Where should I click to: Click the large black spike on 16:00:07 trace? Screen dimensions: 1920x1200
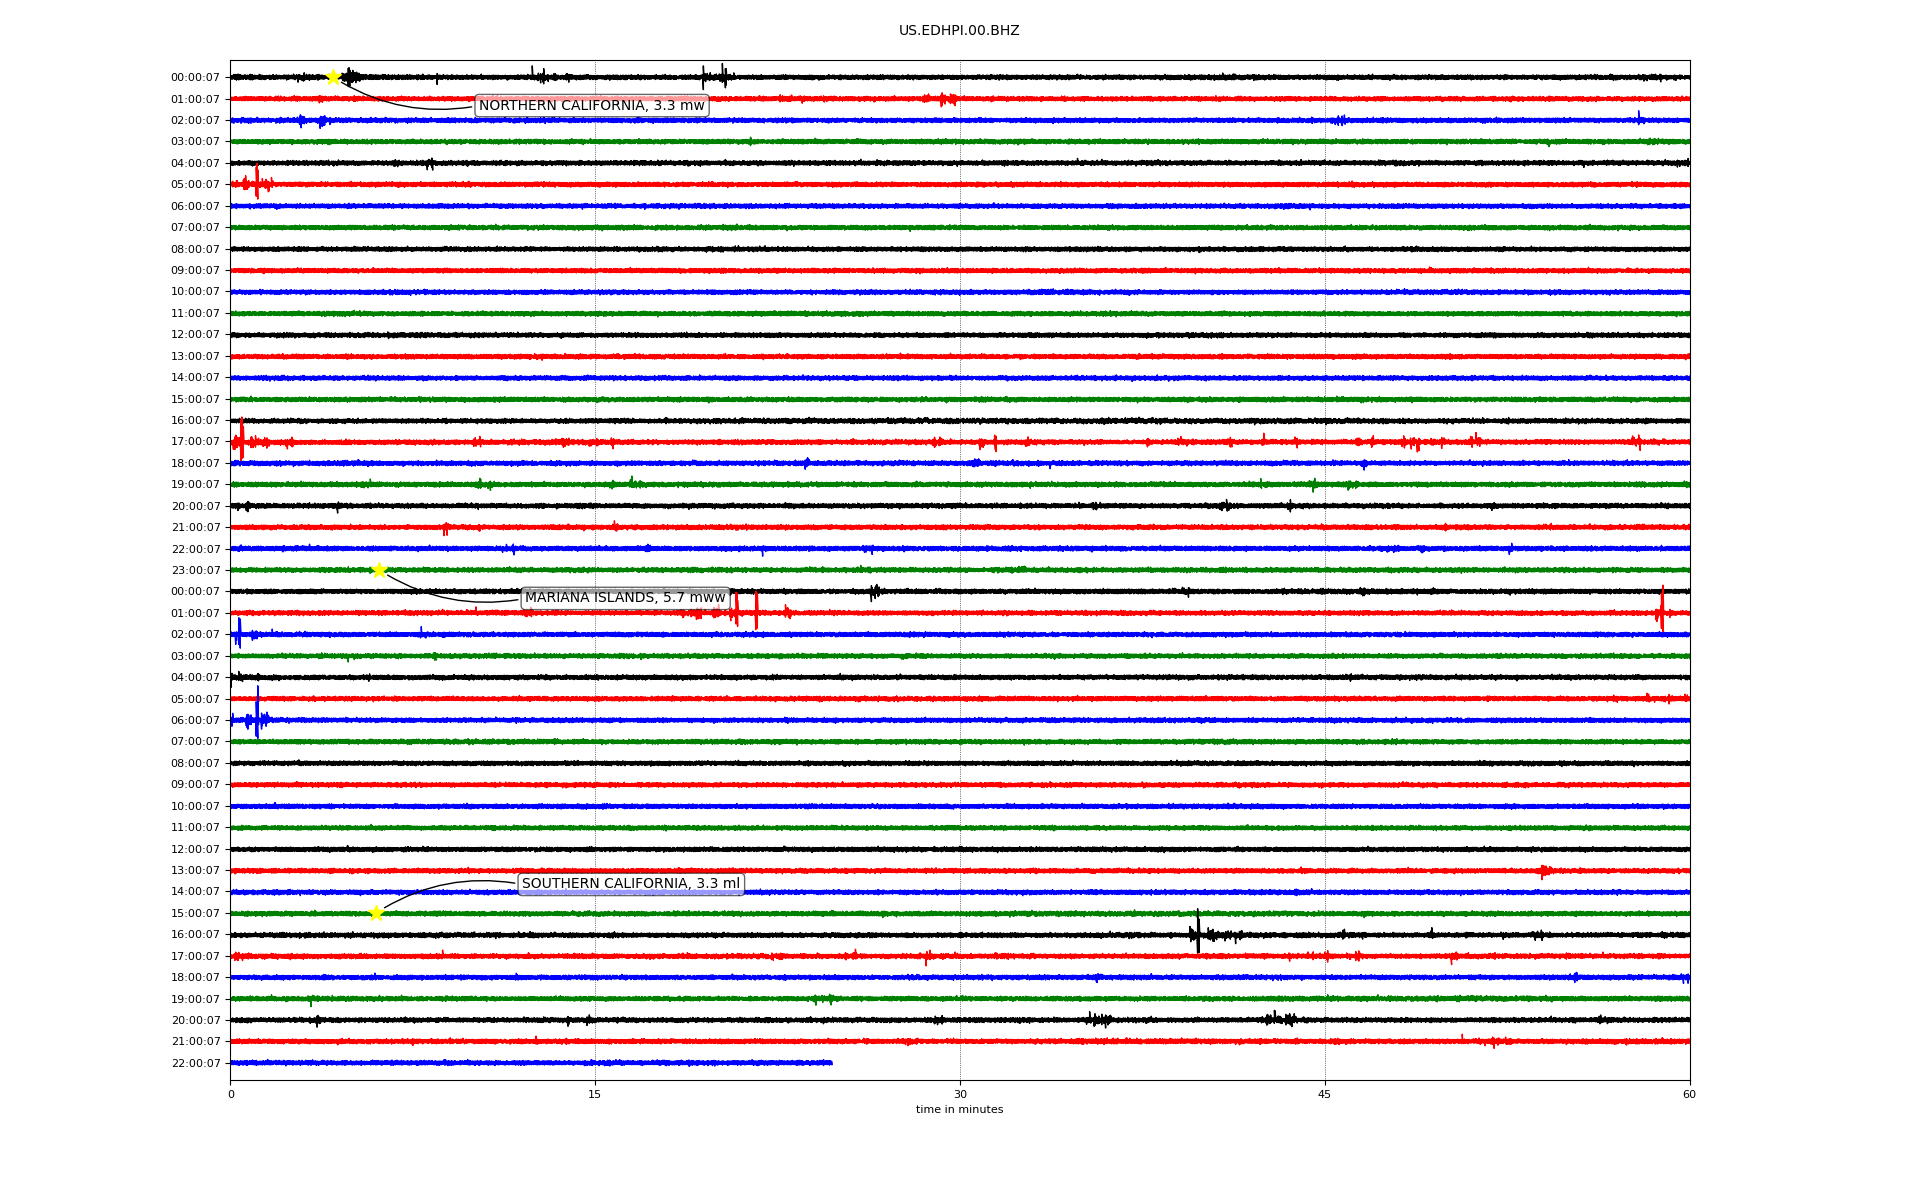(x=1198, y=932)
